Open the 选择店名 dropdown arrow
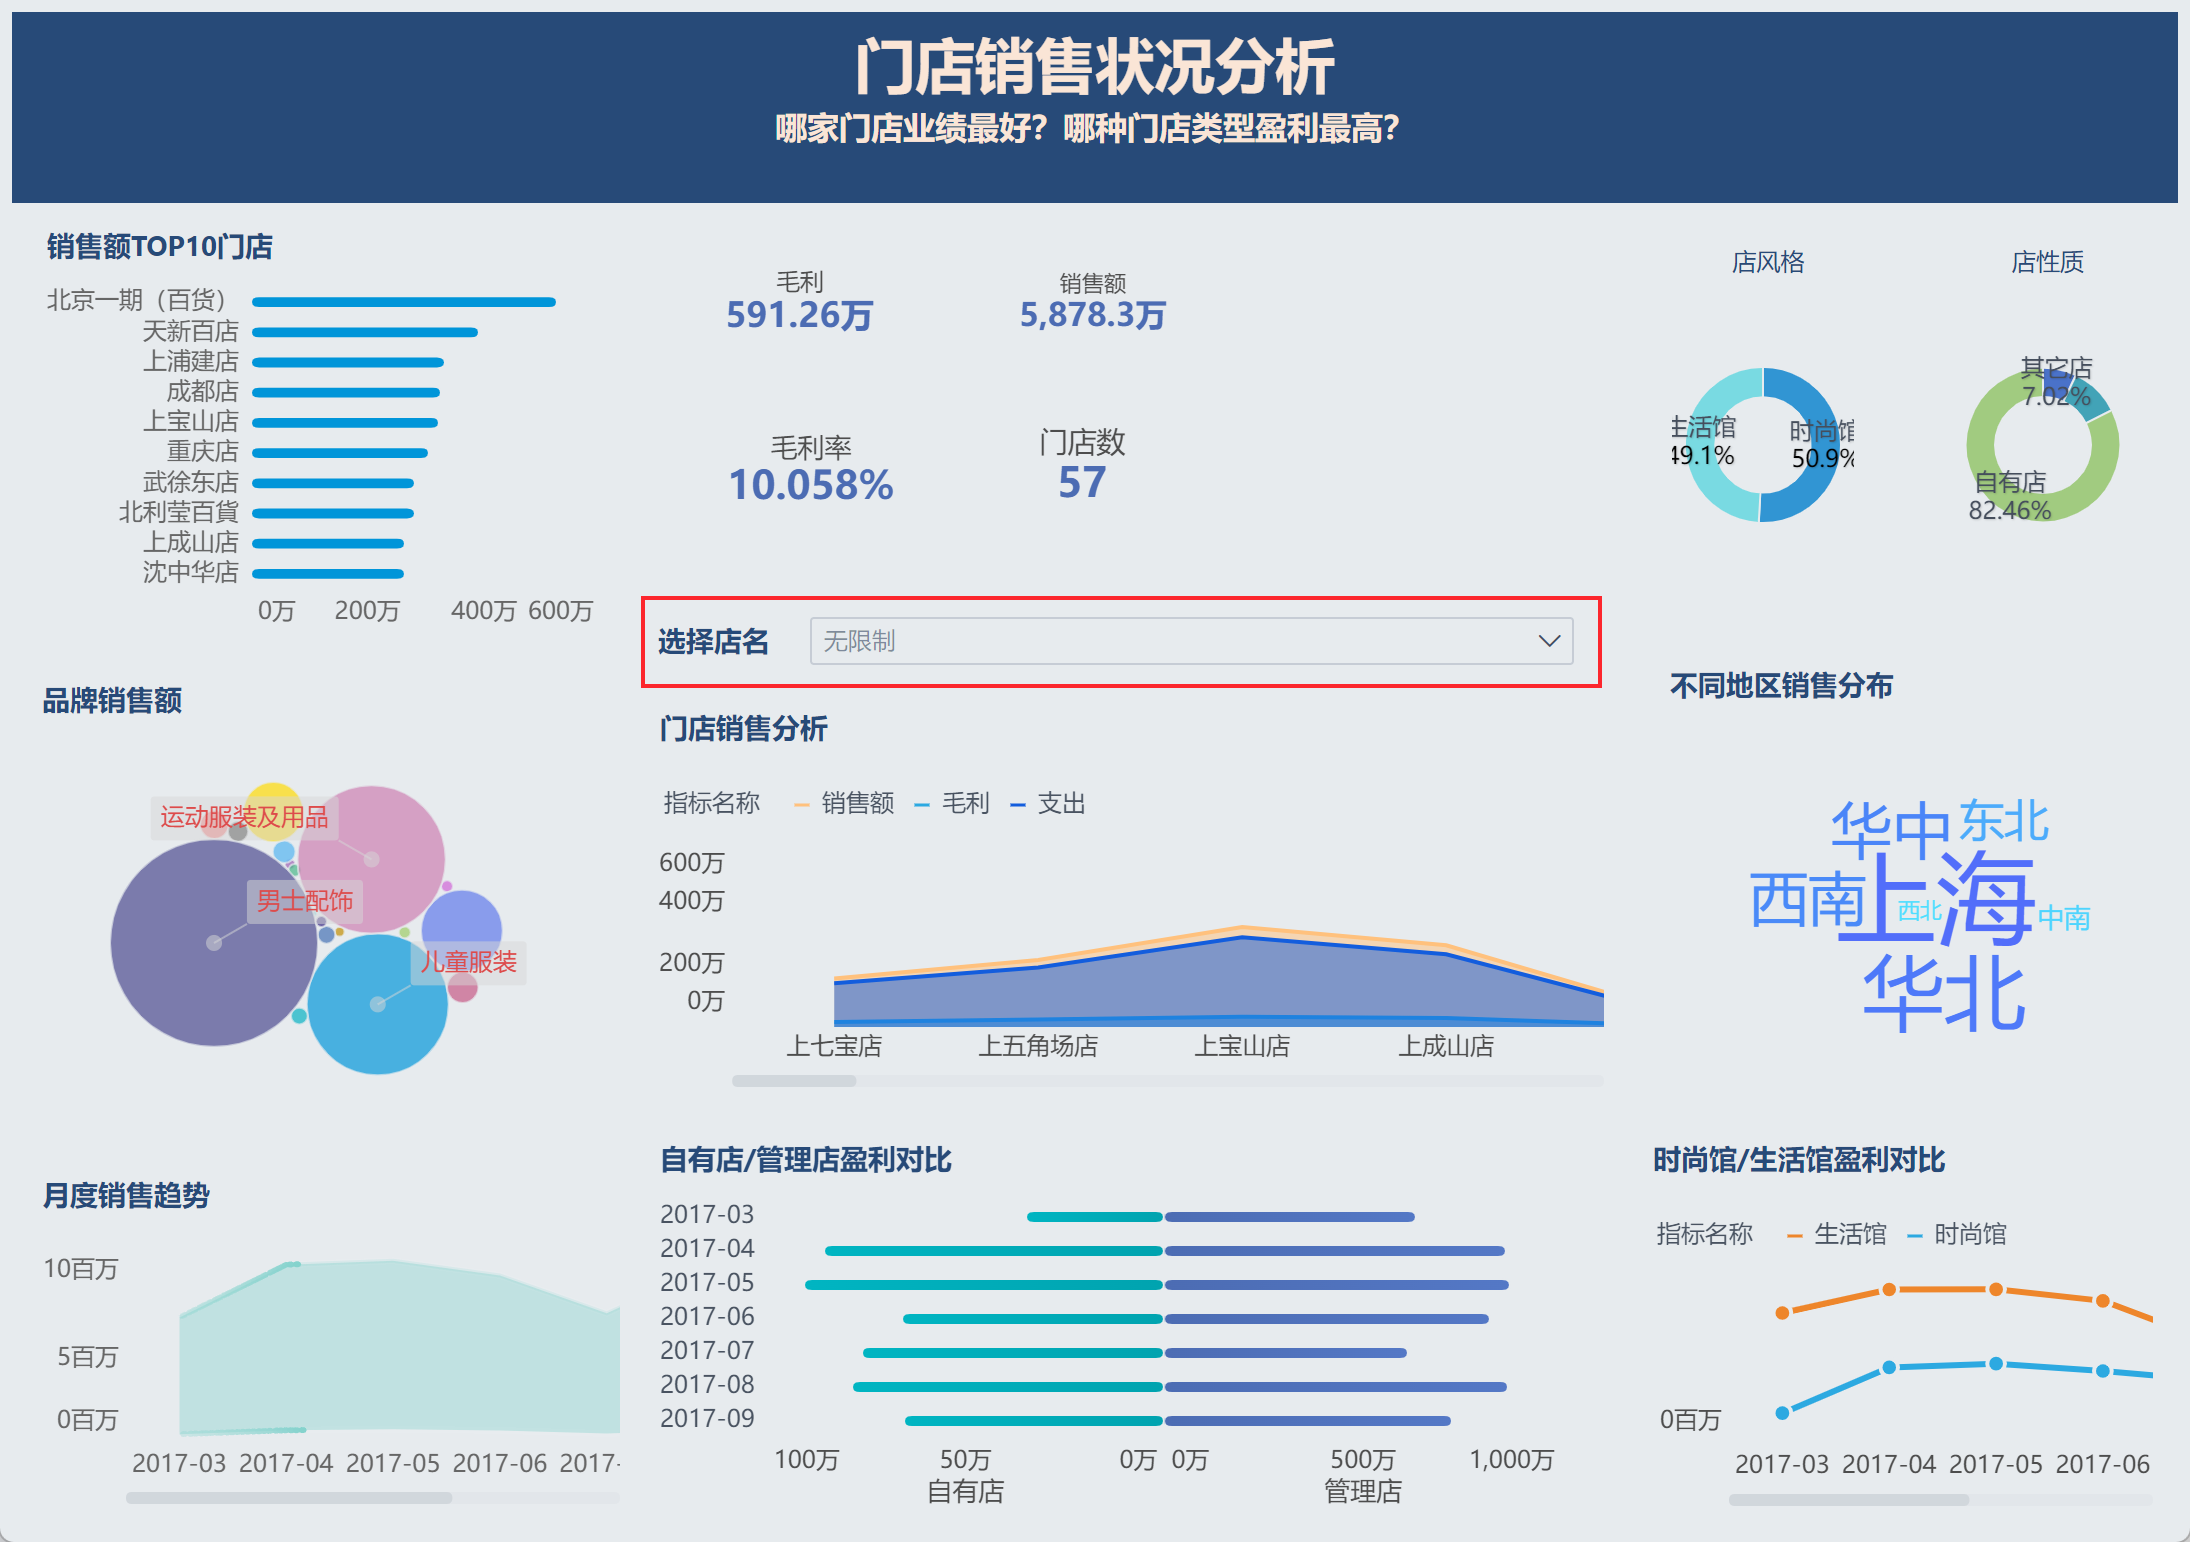This screenshot has height=1542, width=2190. coord(1549,641)
